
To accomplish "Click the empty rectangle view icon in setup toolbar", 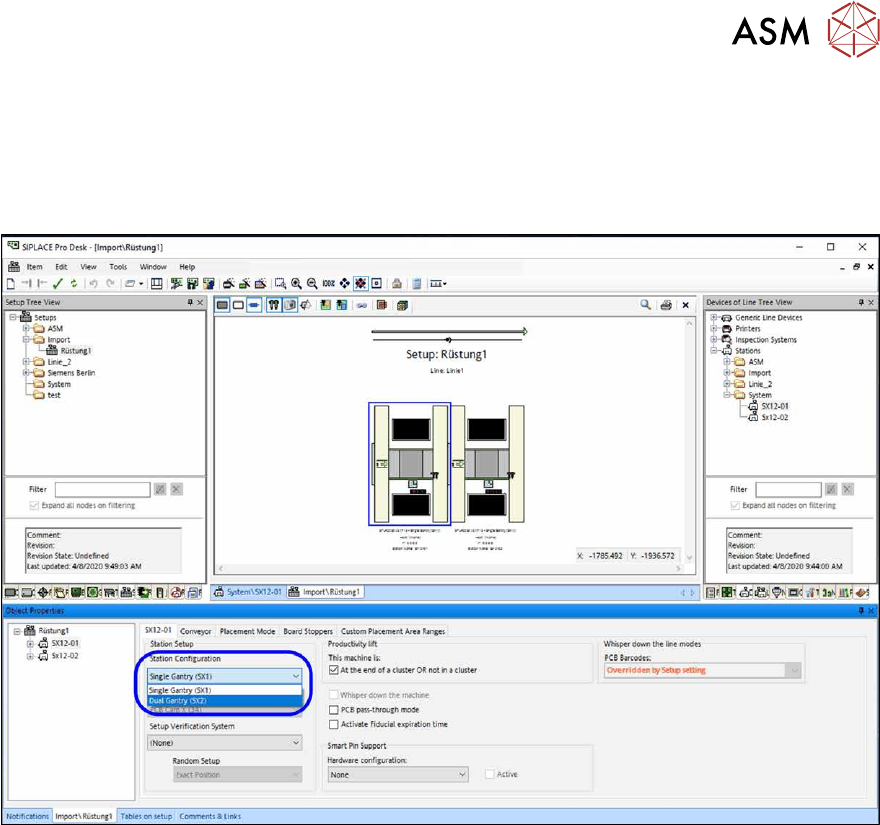I will tap(238, 305).
